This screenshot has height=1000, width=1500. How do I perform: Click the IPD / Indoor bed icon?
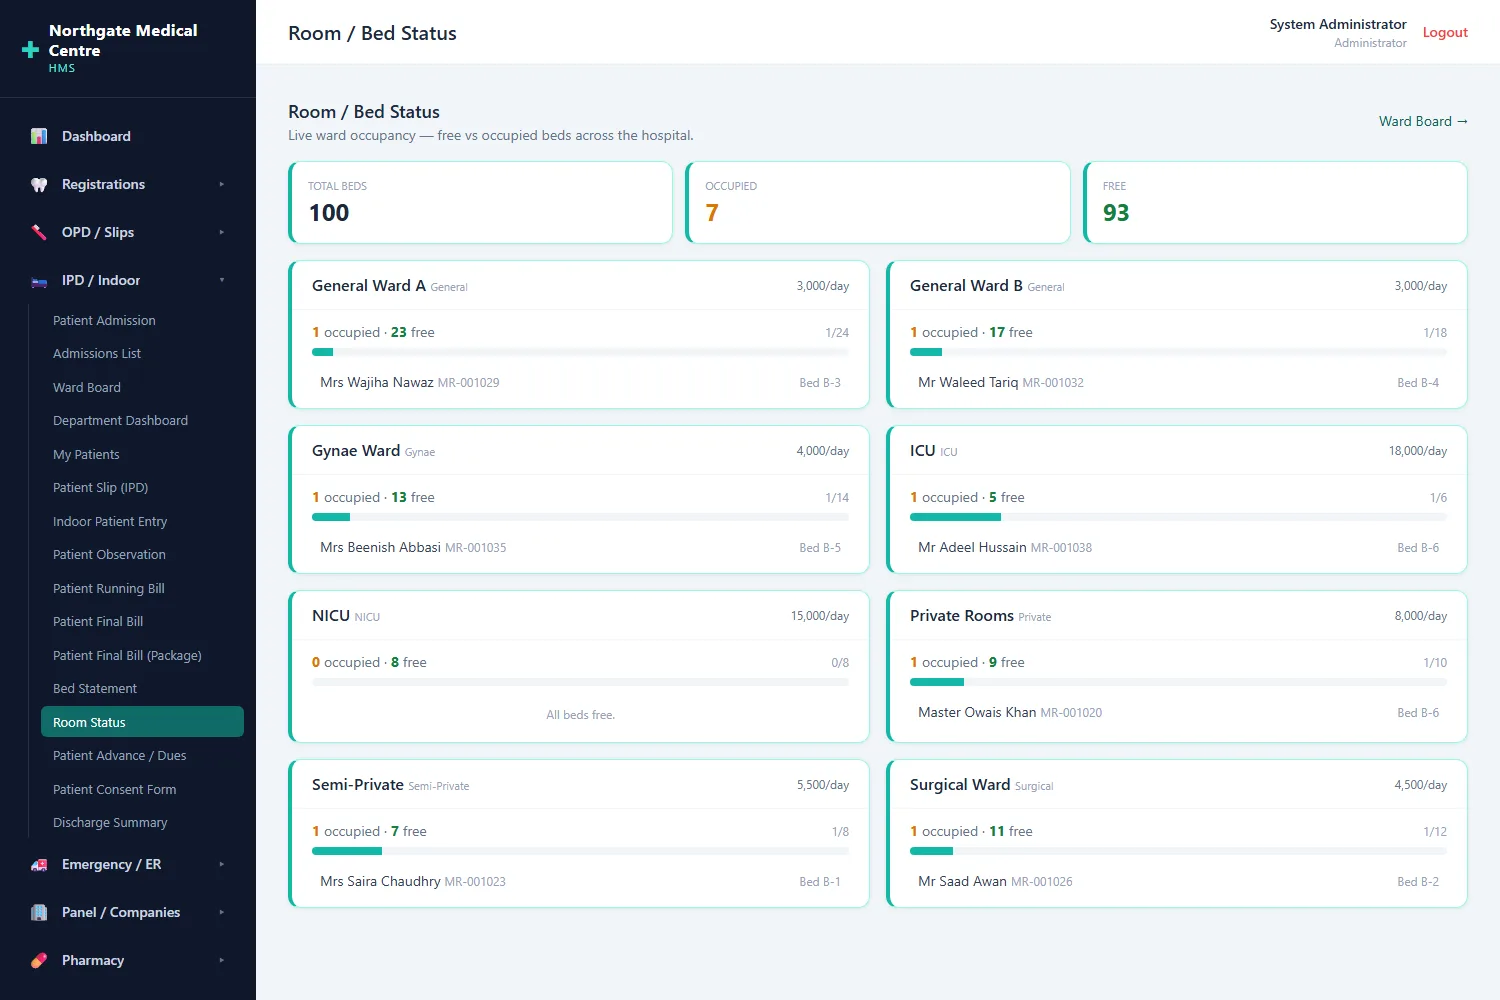(x=39, y=280)
